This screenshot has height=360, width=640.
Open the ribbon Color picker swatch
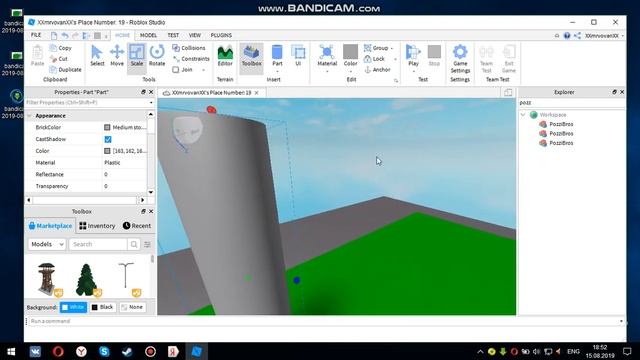click(350, 52)
